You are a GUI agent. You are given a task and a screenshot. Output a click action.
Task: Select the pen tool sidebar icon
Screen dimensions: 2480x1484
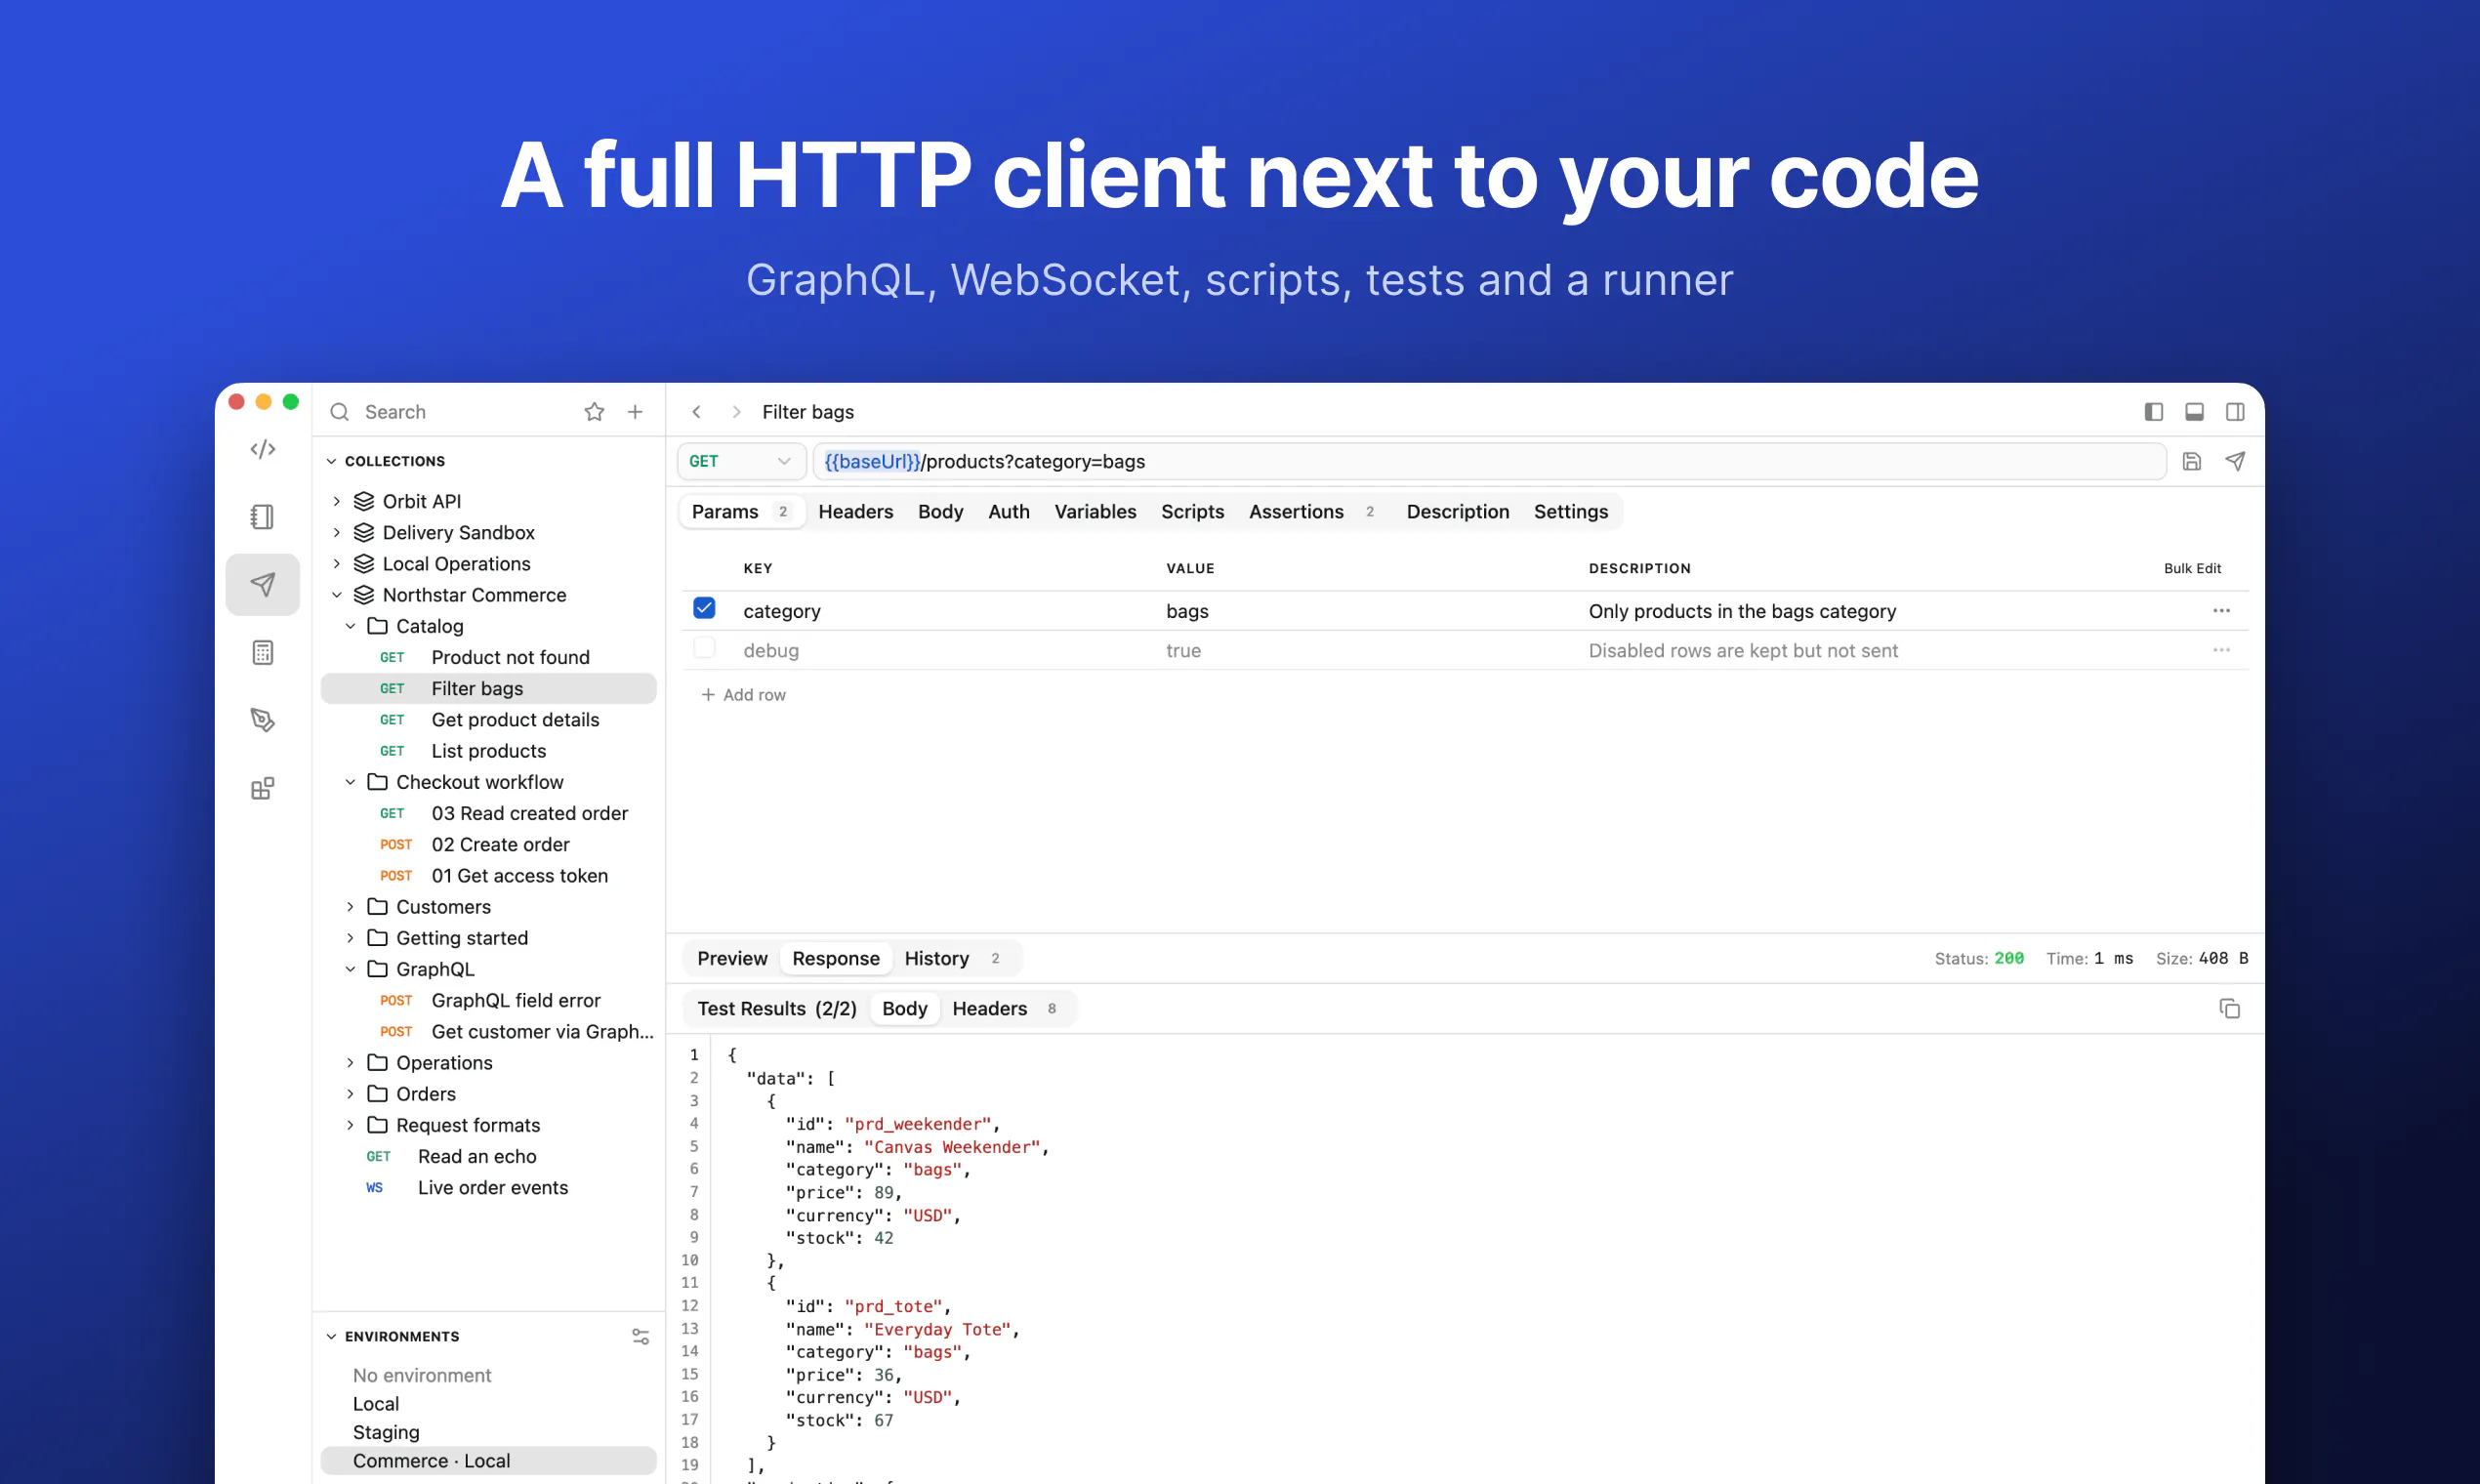(x=263, y=720)
